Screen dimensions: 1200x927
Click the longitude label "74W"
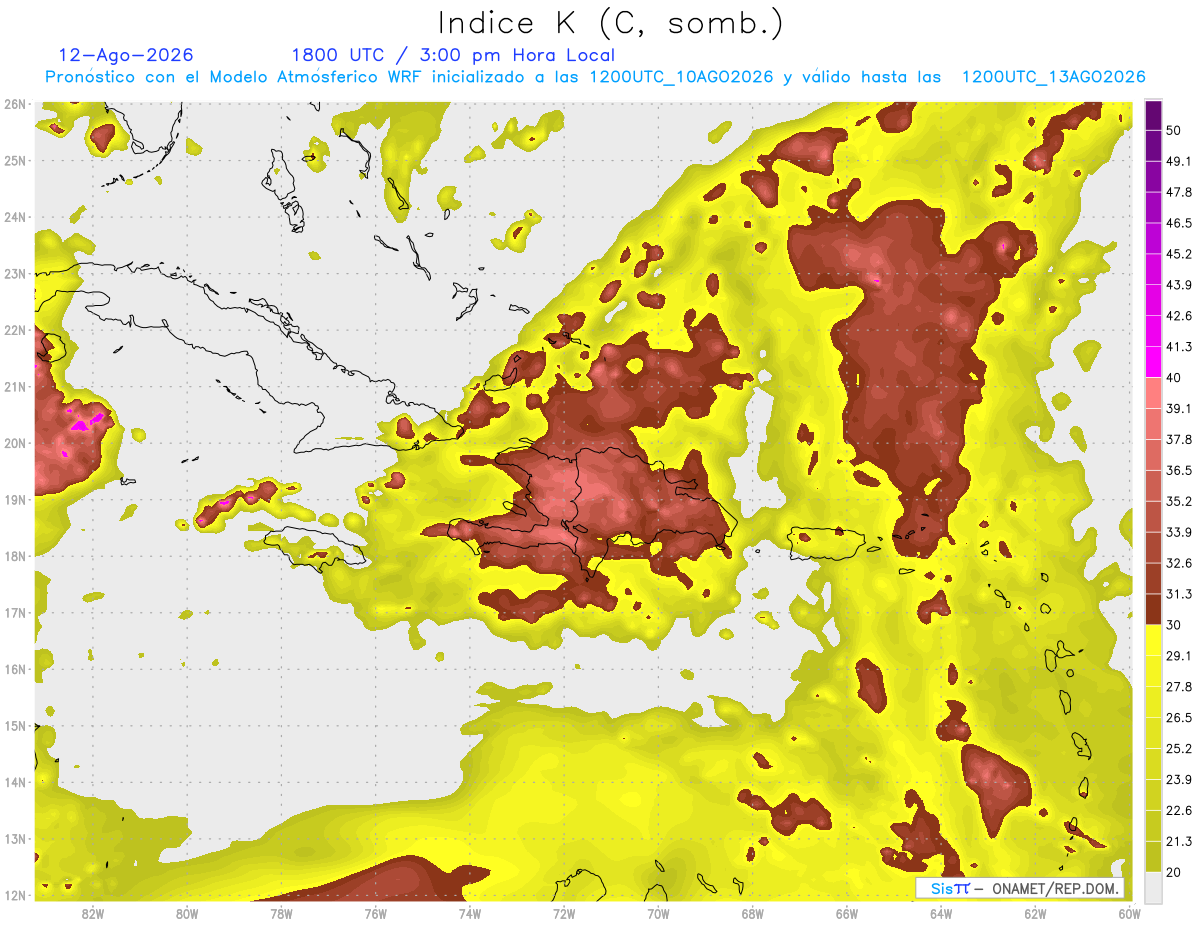coord(470,913)
